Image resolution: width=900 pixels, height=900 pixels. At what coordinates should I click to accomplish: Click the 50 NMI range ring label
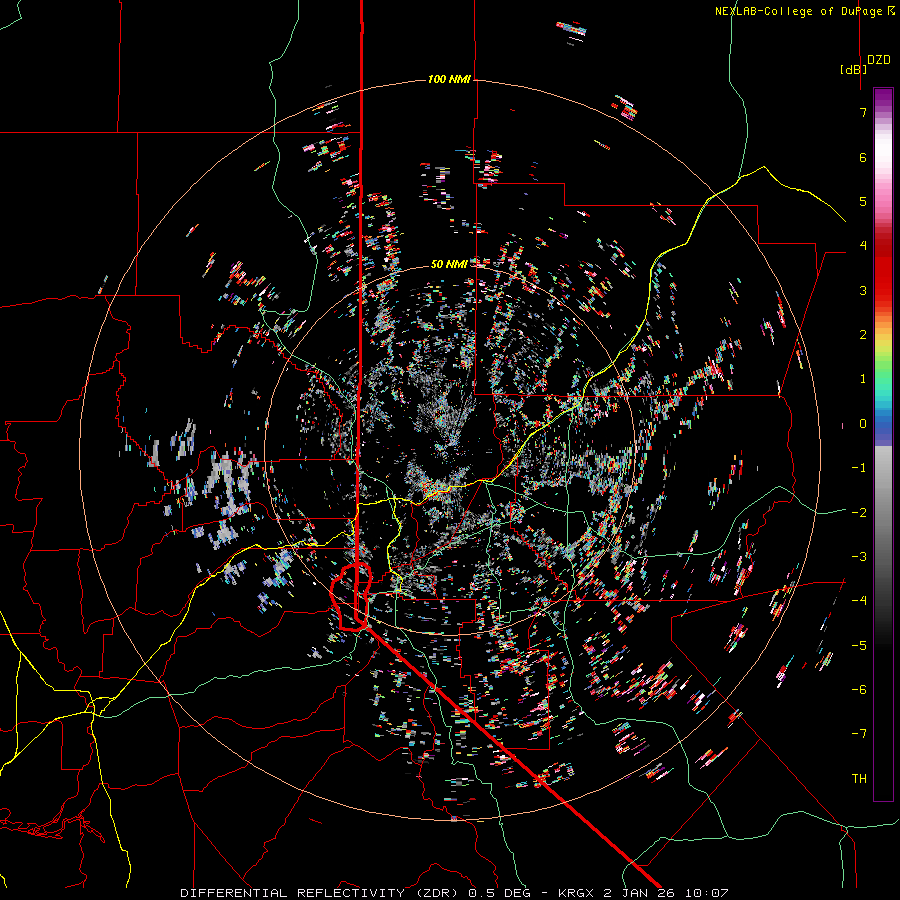click(449, 264)
